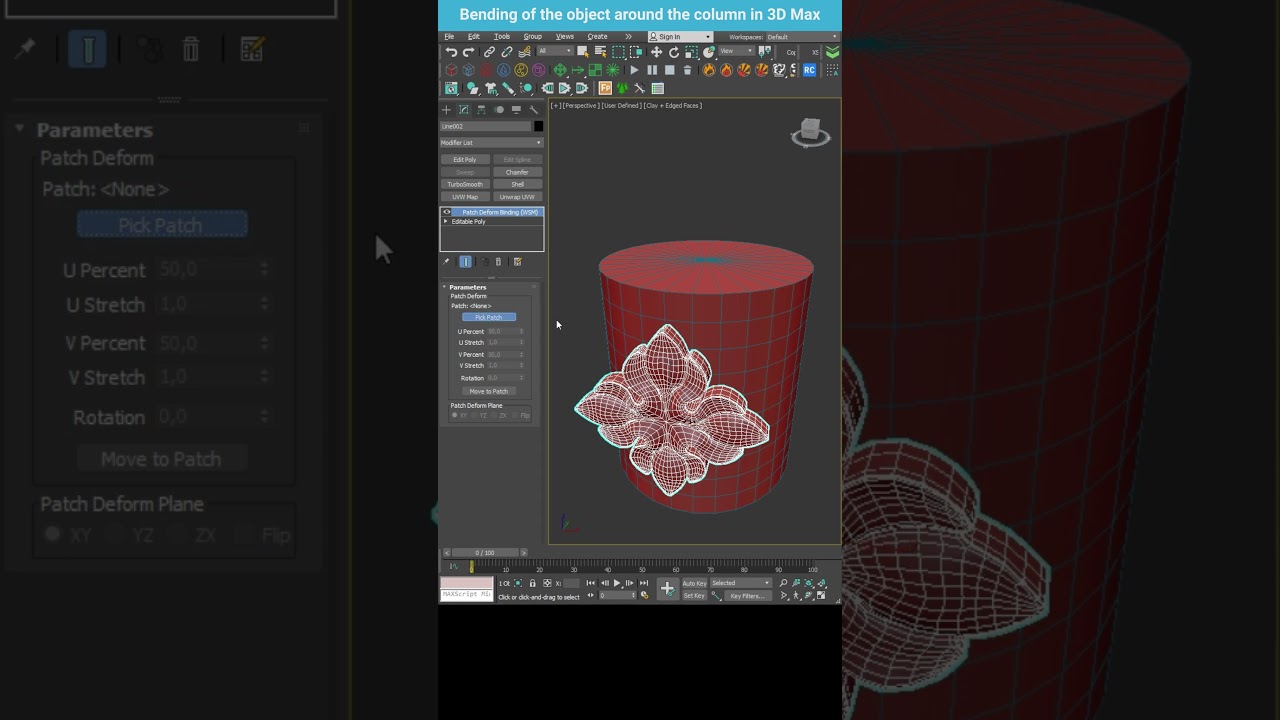The height and width of the screenshot is (720, 1280).
Task: Open Select by Name tool
Action: click(600, 52)
